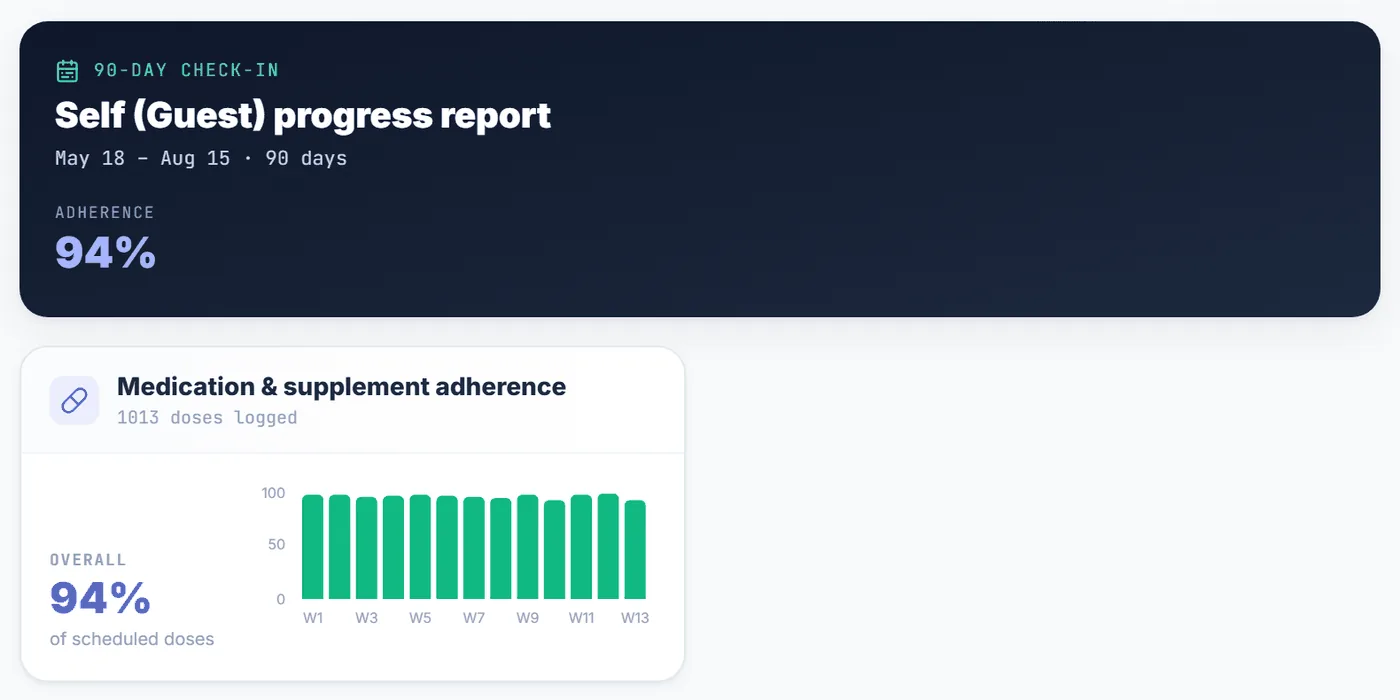Click the W13 bar in the chart

click(635, 550)
